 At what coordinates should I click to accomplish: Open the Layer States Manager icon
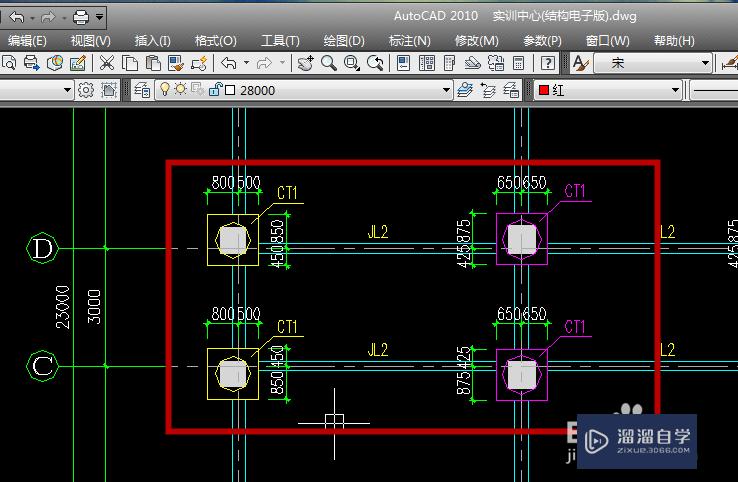click(511, 89)
